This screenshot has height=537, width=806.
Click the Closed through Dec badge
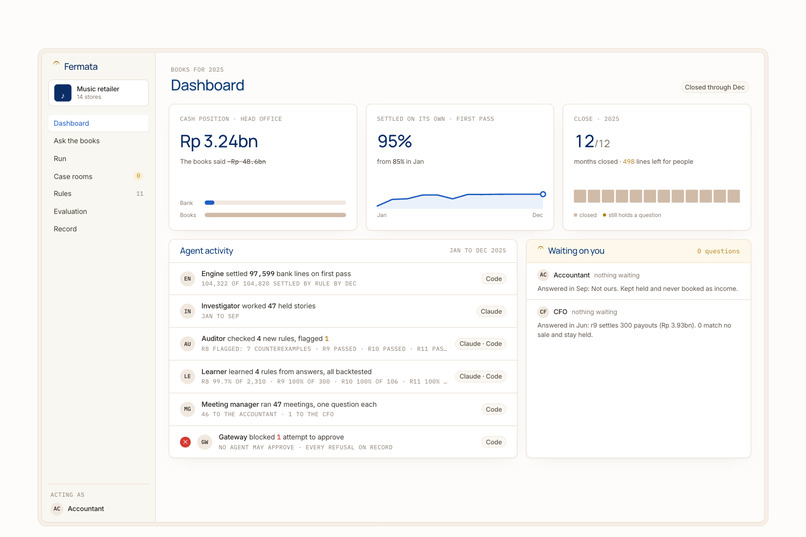(x=715, y=87)
